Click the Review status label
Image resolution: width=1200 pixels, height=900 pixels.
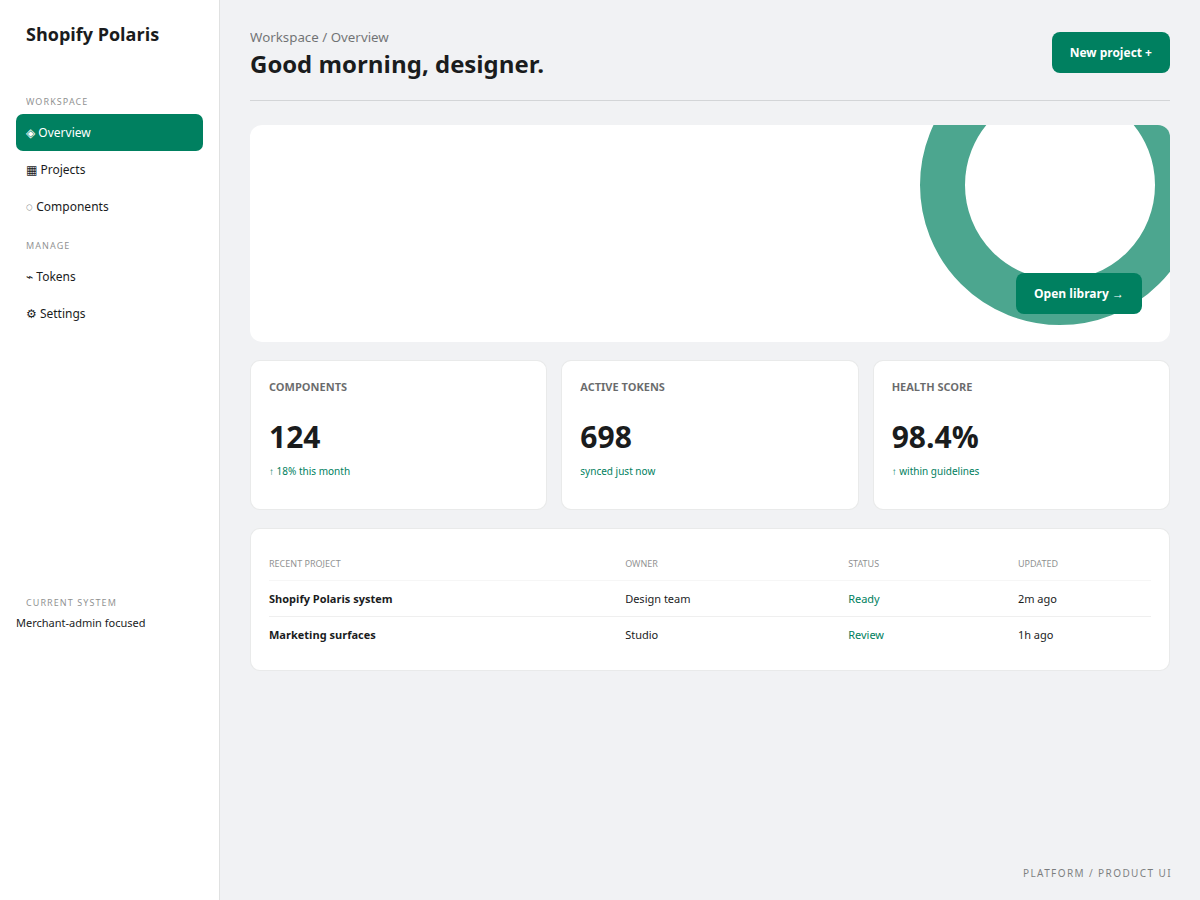pos(866,635)
